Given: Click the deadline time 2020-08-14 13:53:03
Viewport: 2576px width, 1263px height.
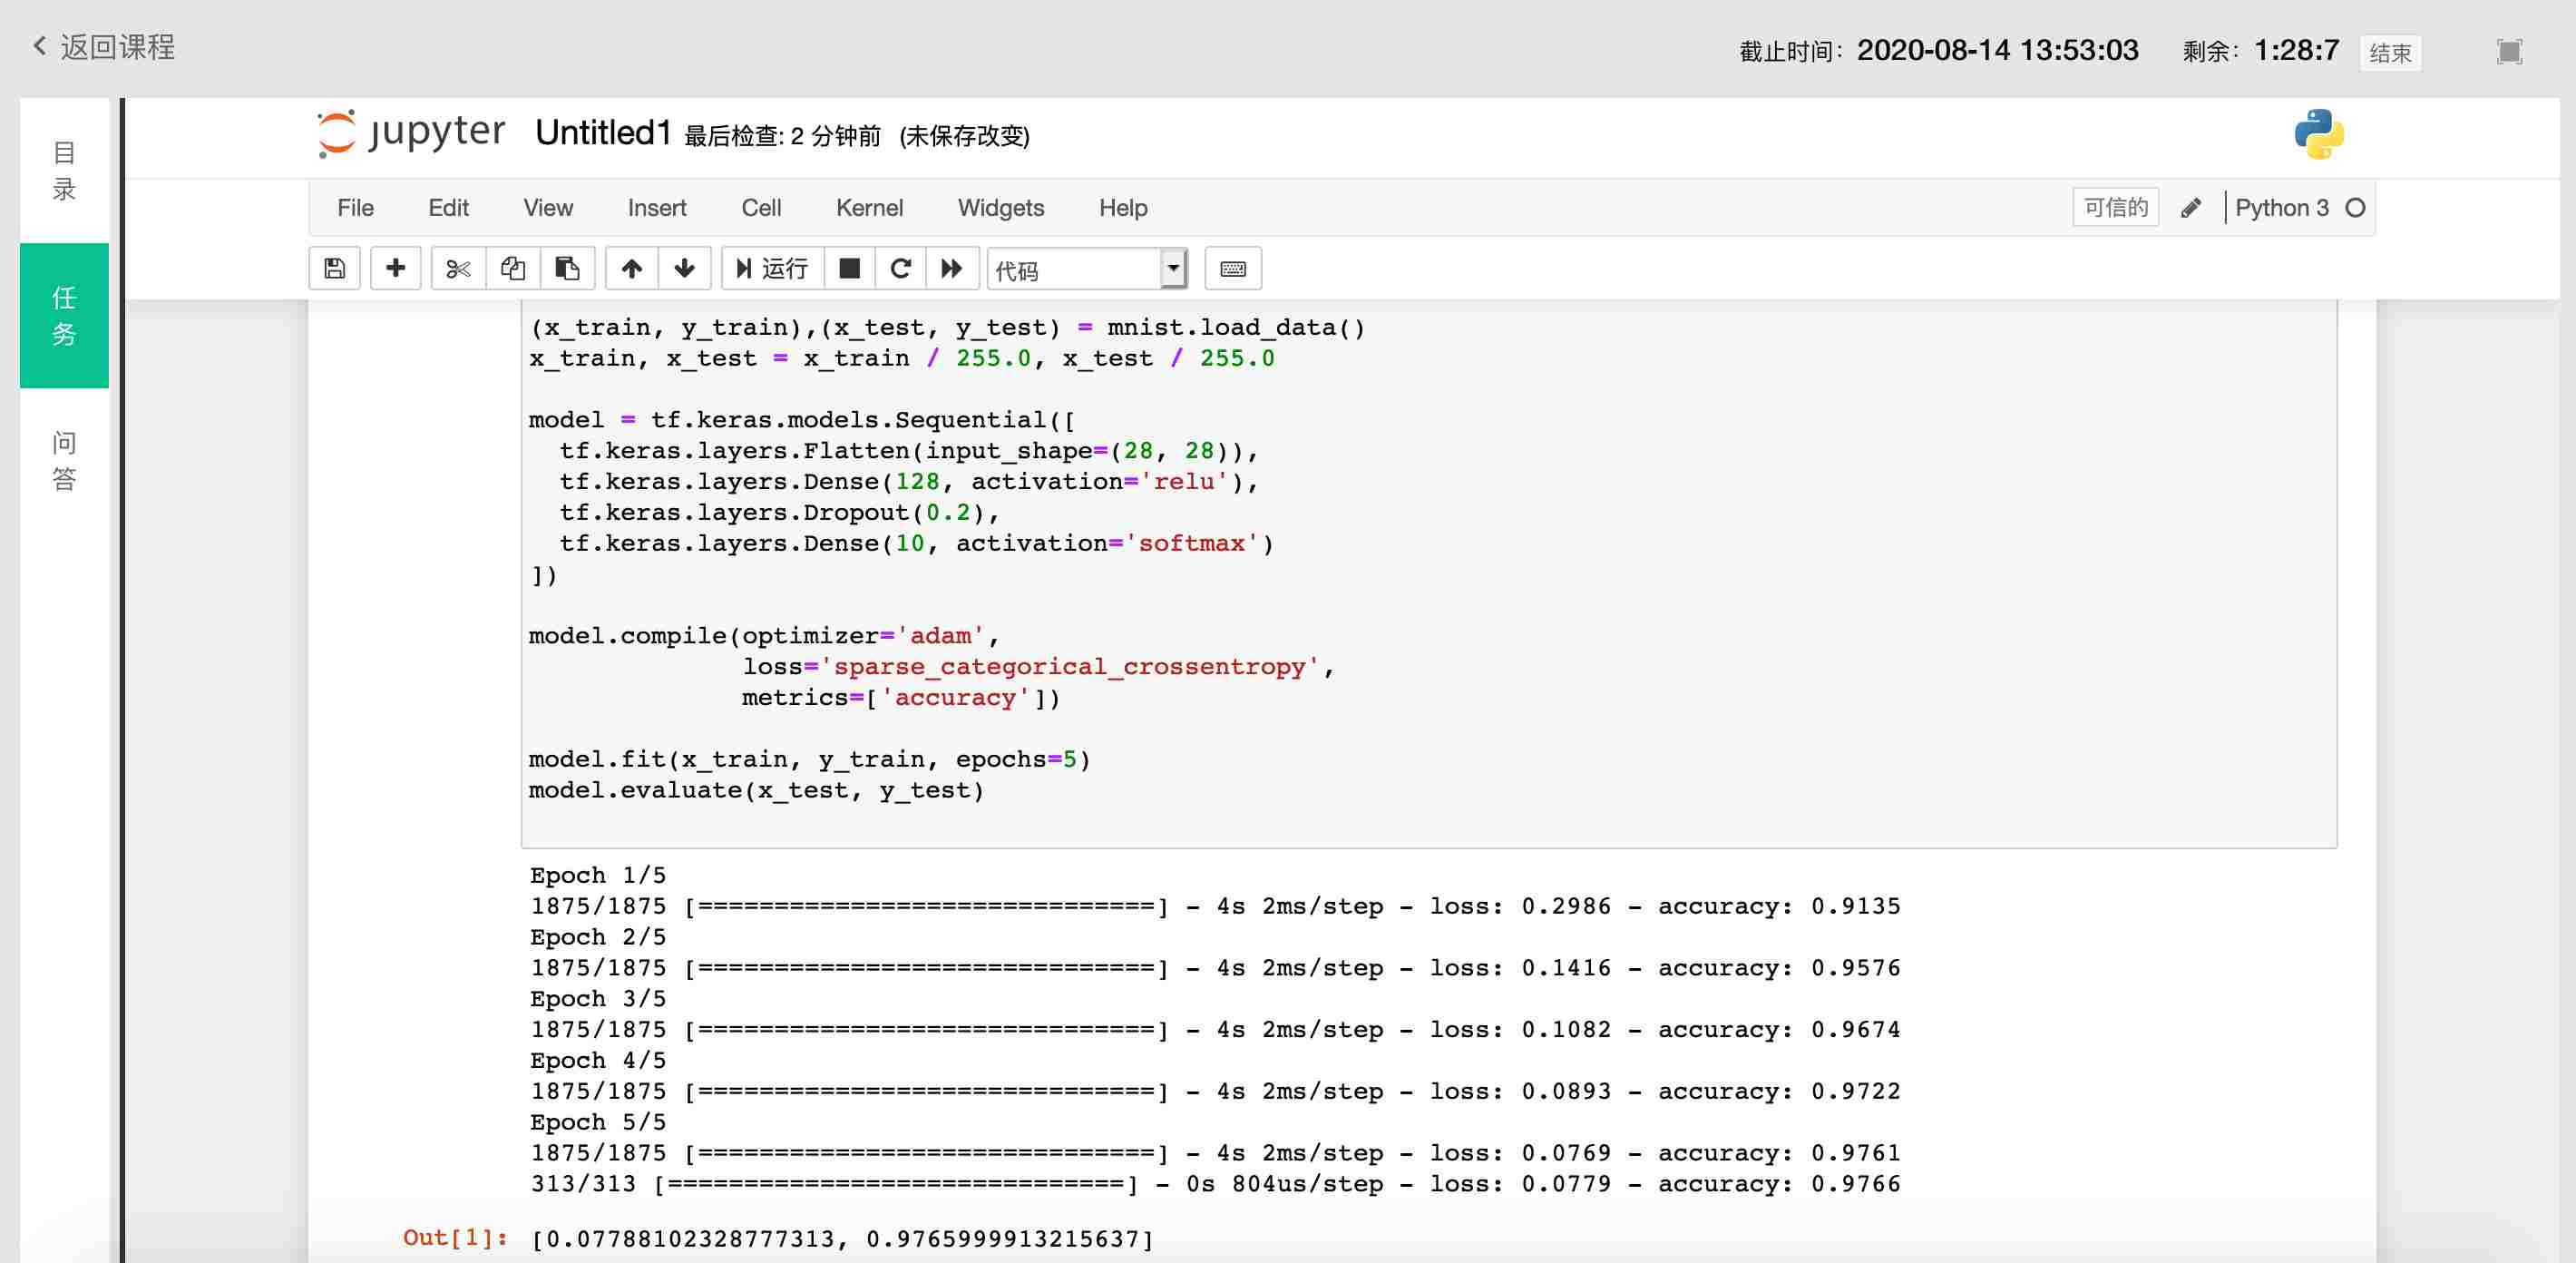Looking at the screenshot, I should 1997,51.
